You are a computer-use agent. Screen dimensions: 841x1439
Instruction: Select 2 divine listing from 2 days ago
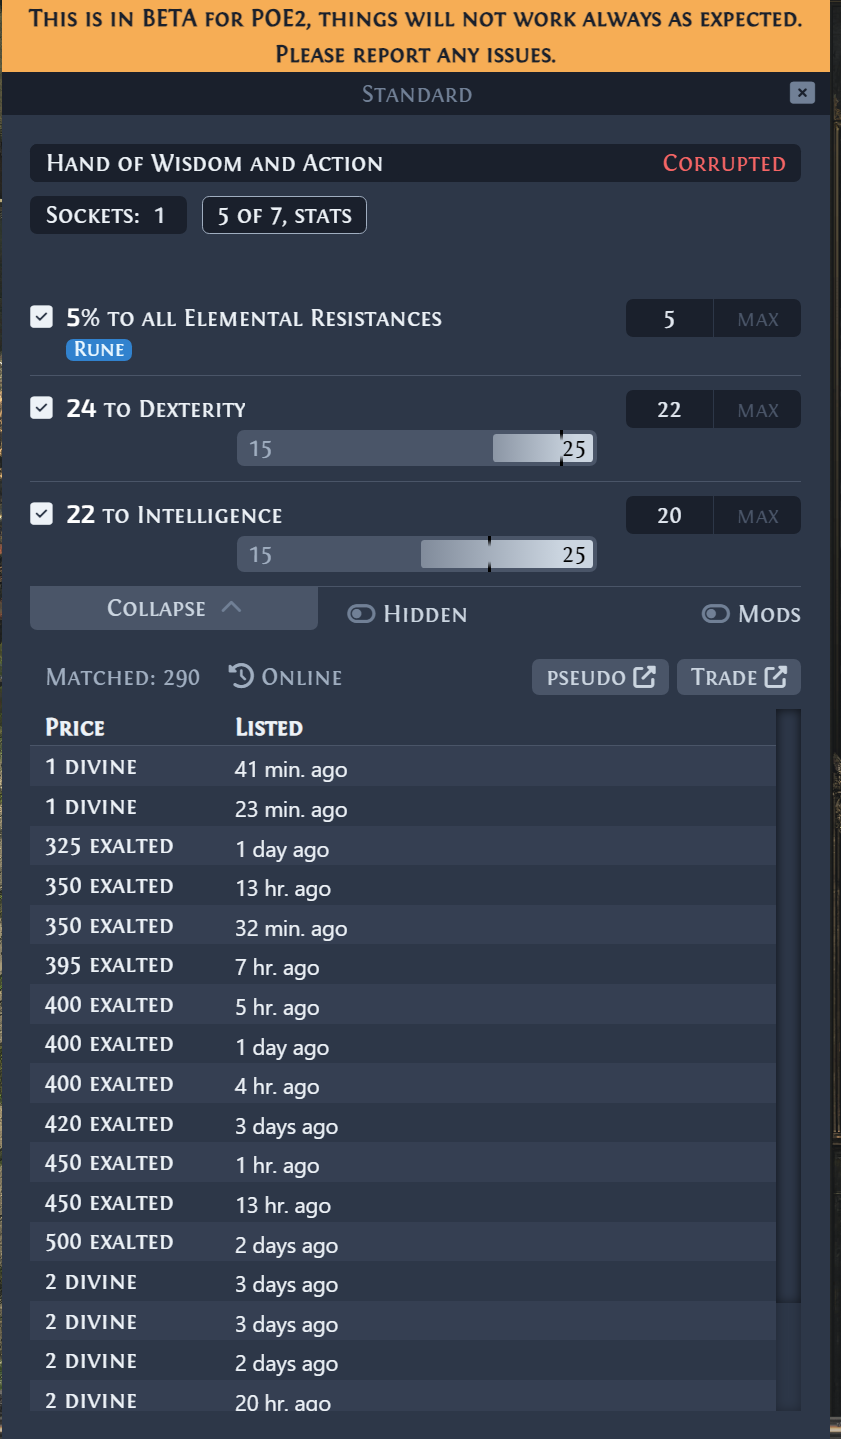coord(403,1361)
